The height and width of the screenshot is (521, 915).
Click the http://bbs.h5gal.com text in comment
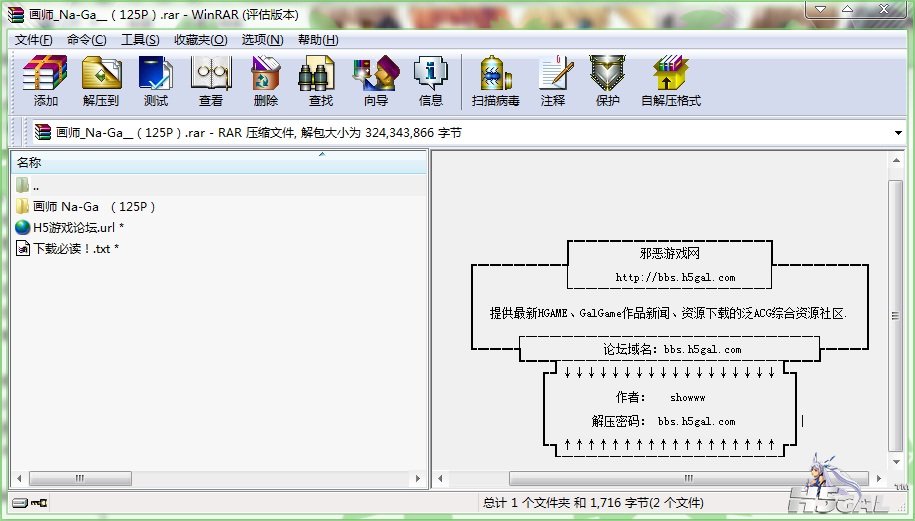[675, 278]
